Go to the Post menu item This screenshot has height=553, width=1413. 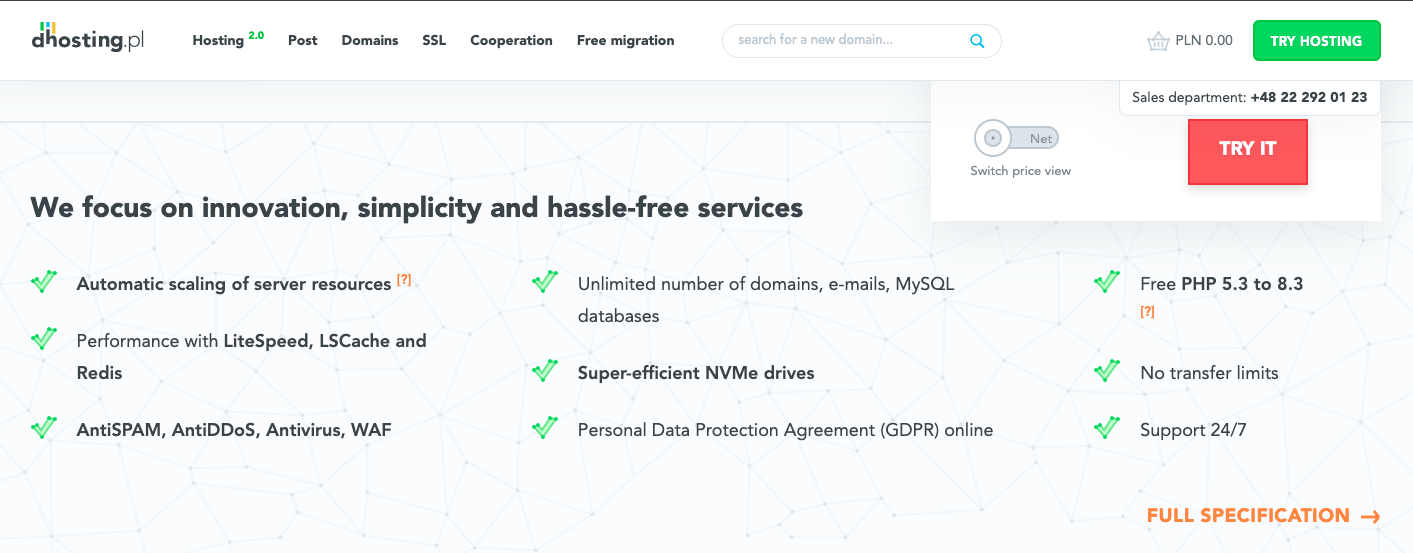tap(303, 41)
